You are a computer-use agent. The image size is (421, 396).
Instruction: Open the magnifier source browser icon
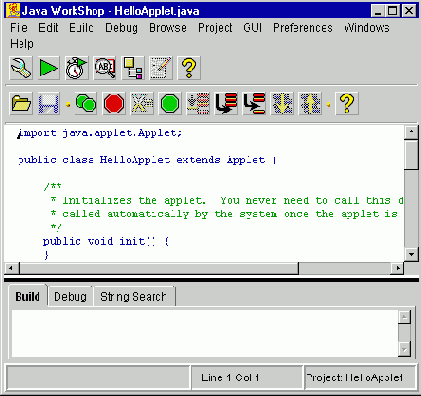[105, 68]
